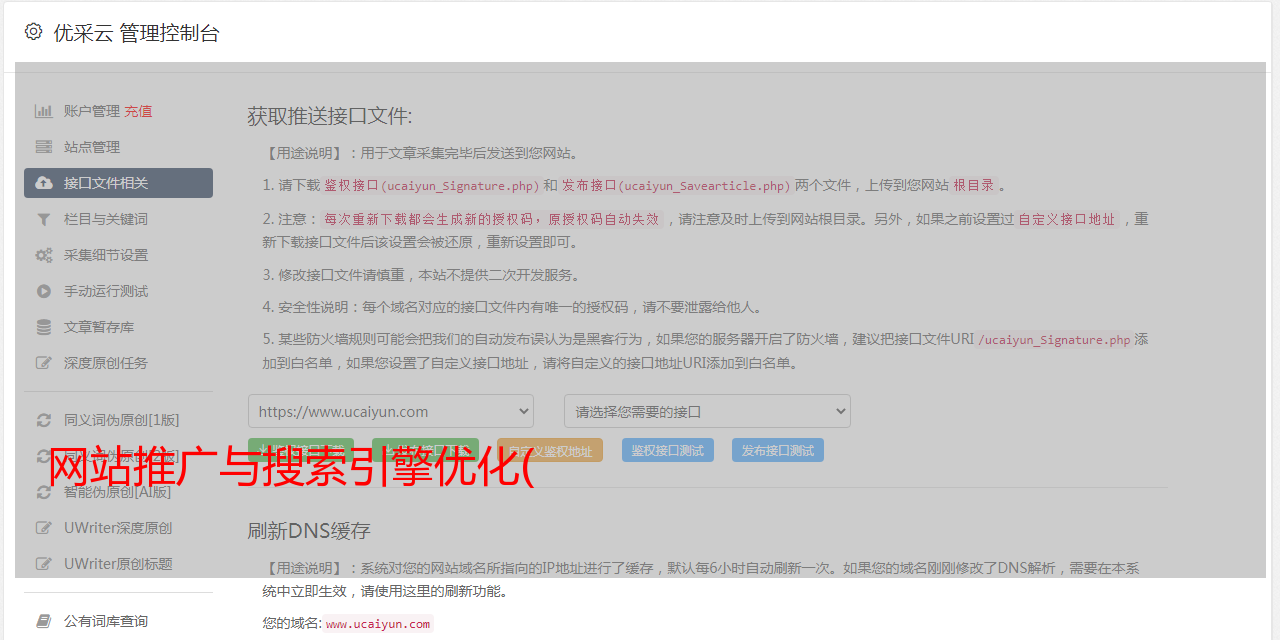Image resolution: width=1280 pixels, height=640 pixels.
Task: Click the play icon for 手动运行测试
Action: click(x=44, y=291)
